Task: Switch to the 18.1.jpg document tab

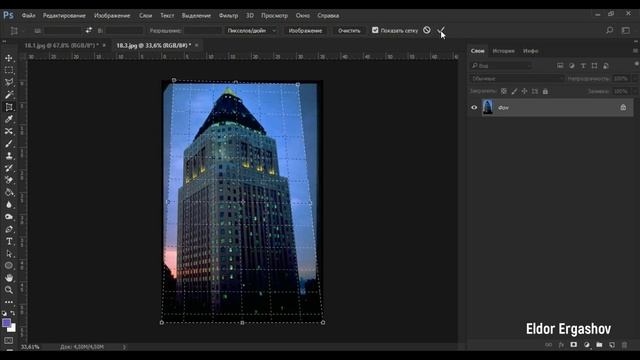Action: coord(61,45)
